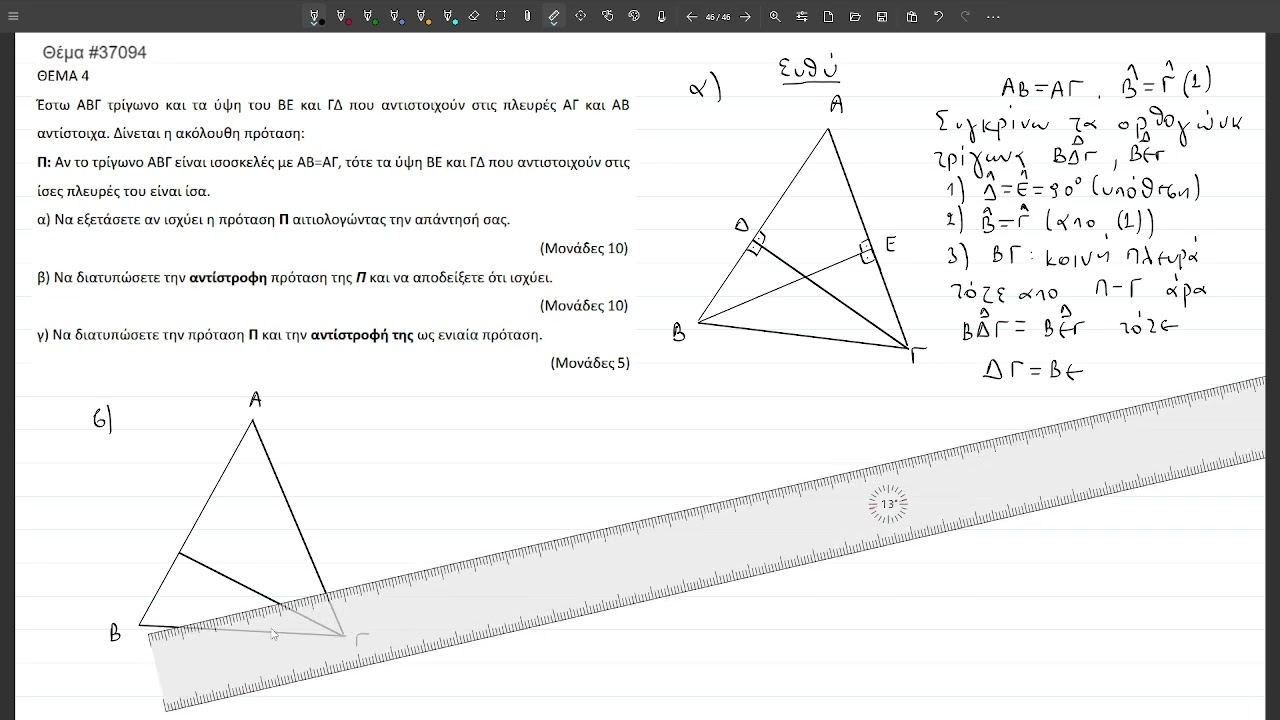Open the hamburger menu
The height and width of the screenshot is (720, 1280).
click(x=13, y=16)
